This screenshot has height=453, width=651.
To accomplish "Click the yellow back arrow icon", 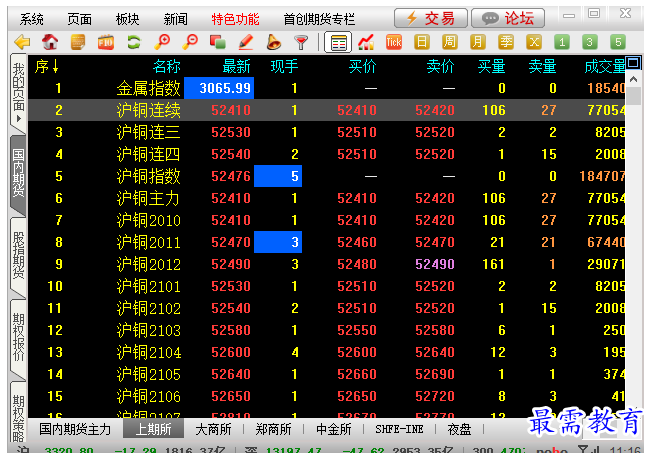I will click(x=22, y=42).
